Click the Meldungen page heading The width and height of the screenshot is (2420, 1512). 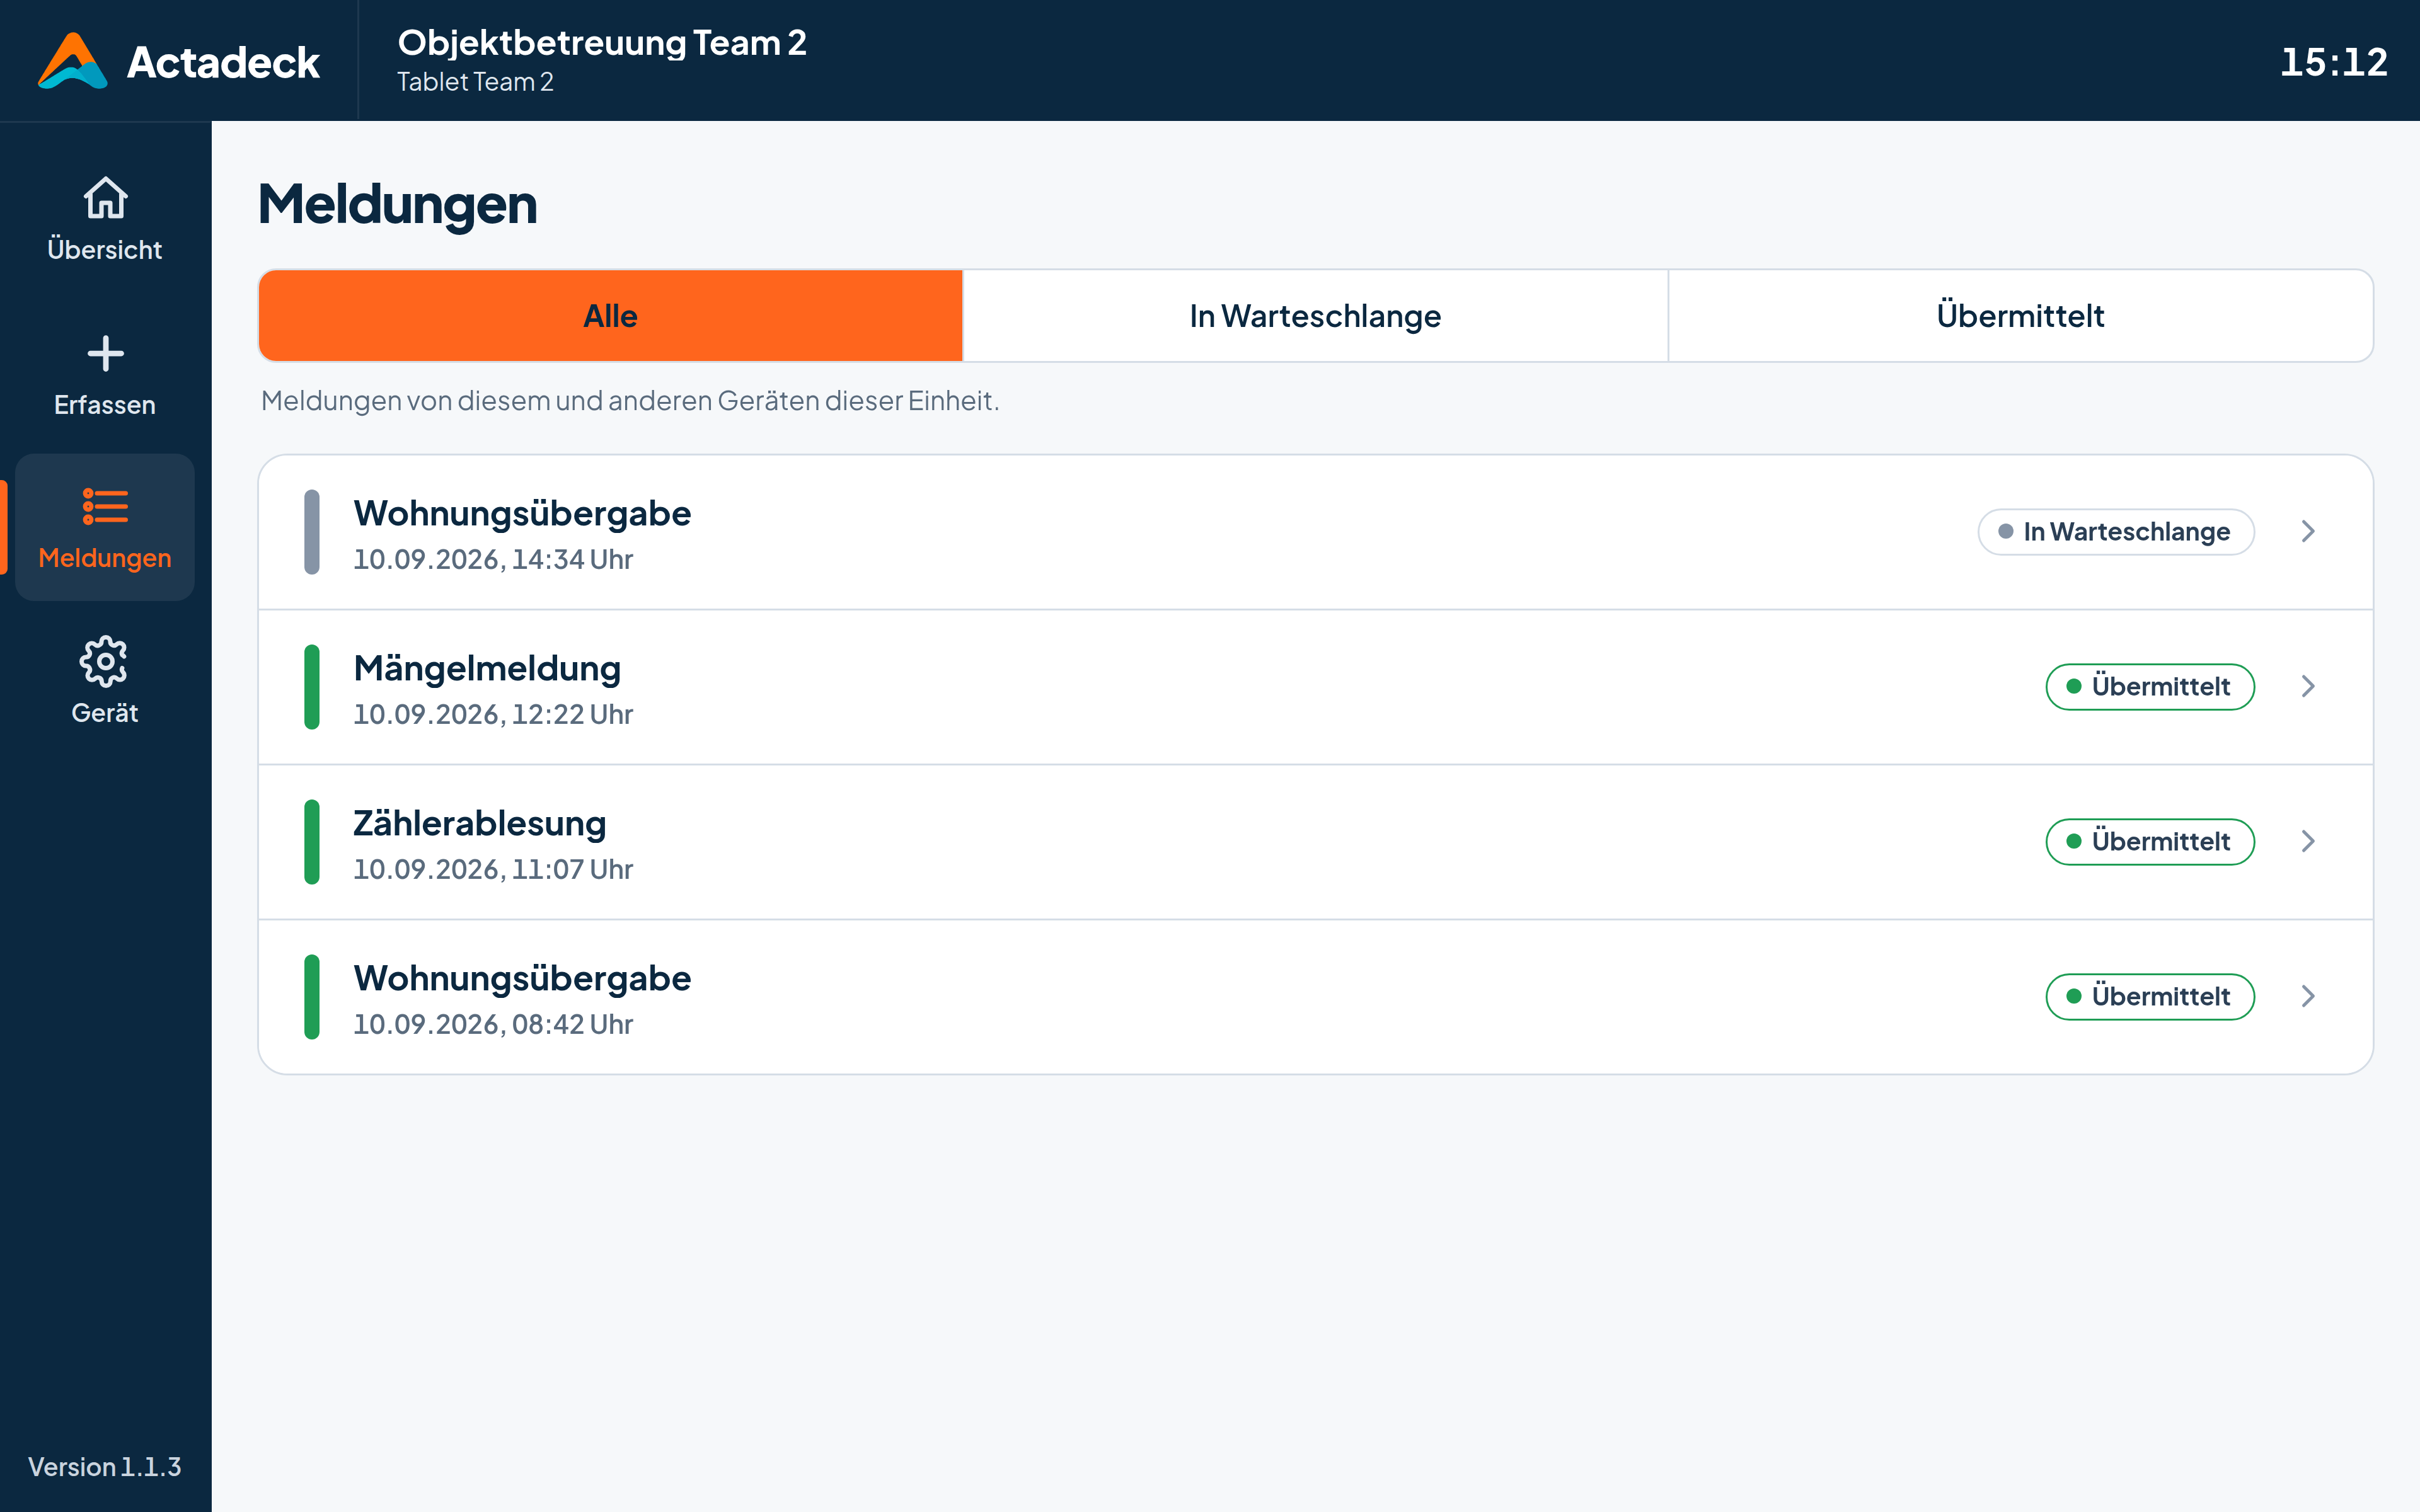pyautogui.click(x=398, y=204)
